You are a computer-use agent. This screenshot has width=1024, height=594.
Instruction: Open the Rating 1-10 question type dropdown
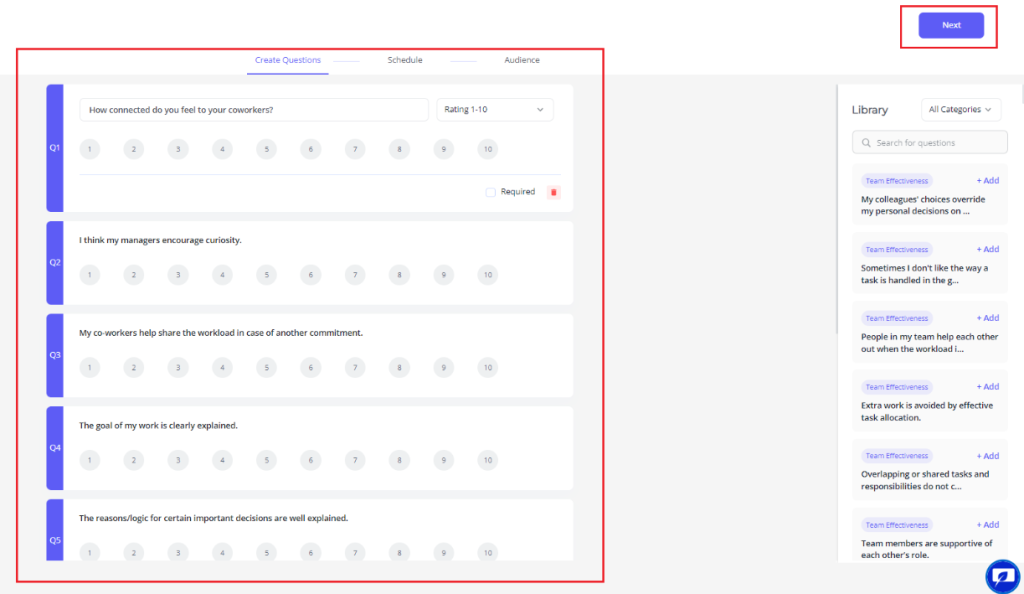click(x=494, y=110)
